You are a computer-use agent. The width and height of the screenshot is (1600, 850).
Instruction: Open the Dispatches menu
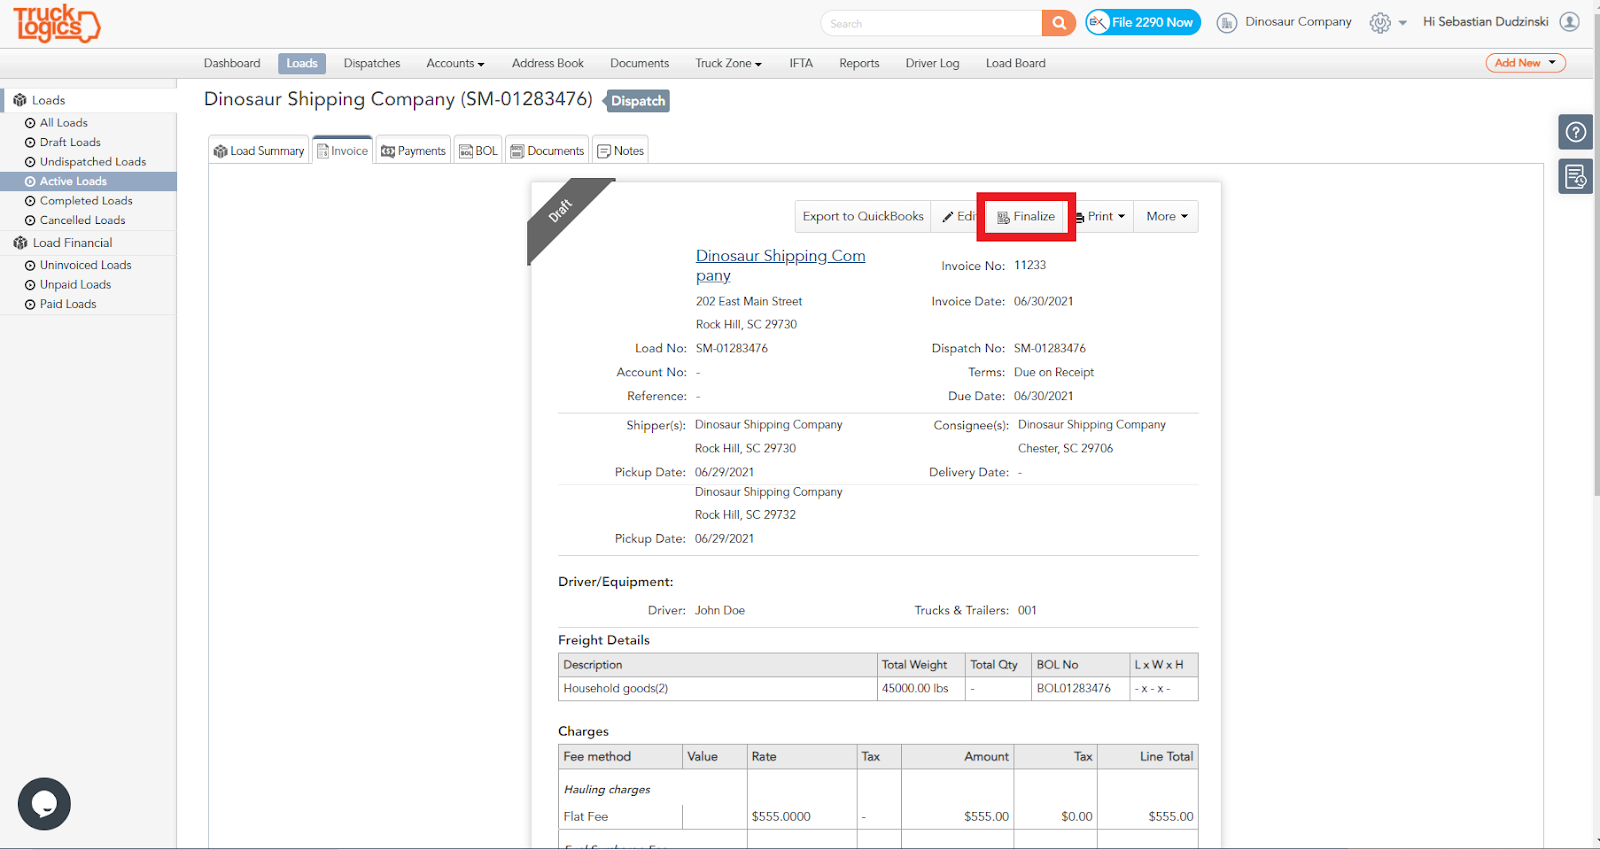click(372, 64)
